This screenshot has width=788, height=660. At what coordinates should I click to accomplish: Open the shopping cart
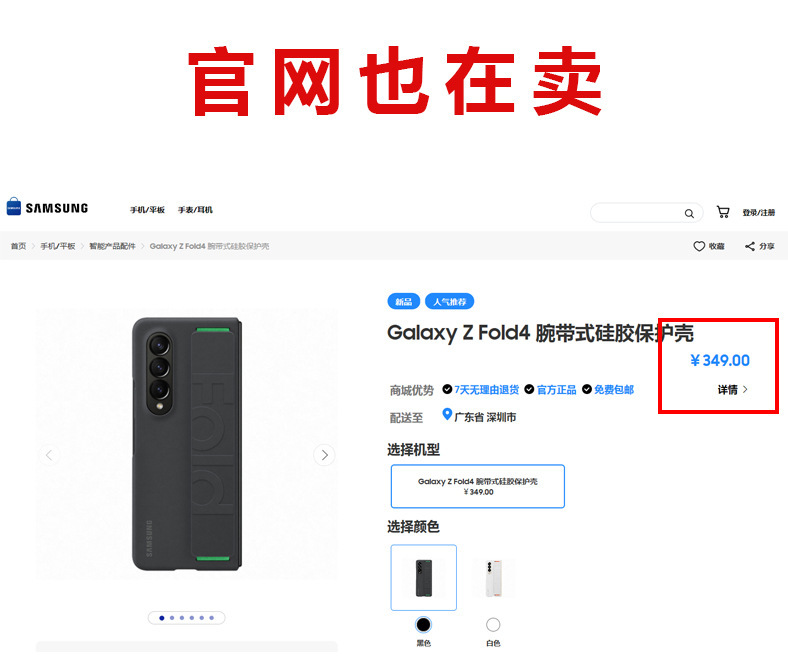[x=723, y=212]
